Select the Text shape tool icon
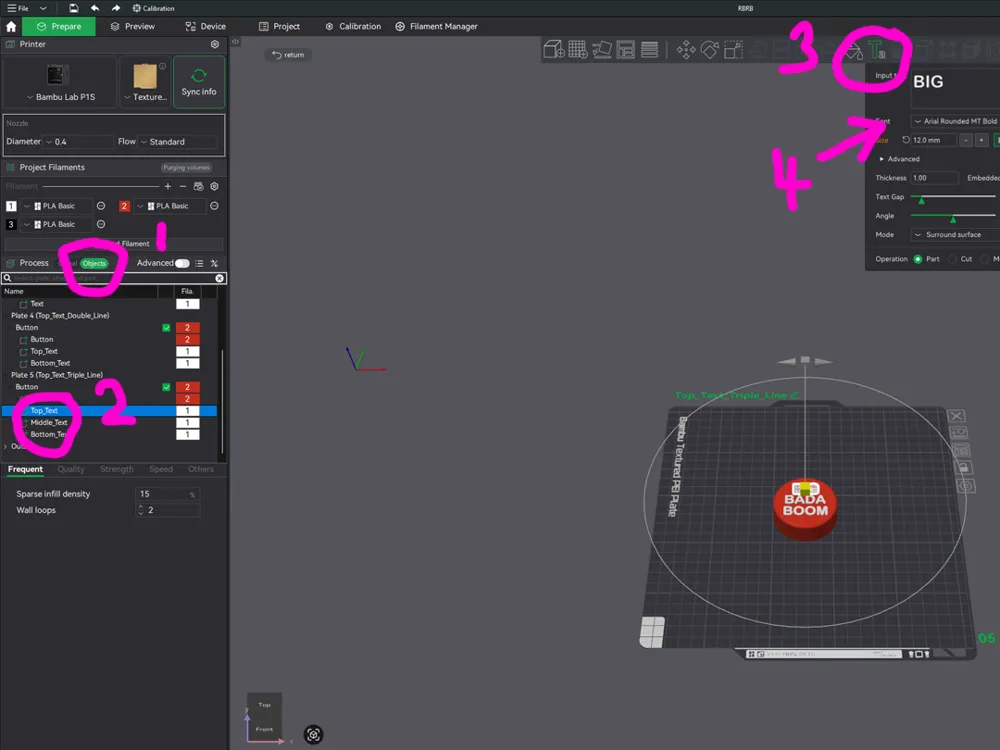This screenshot has height=750, width=1000. 877,50
